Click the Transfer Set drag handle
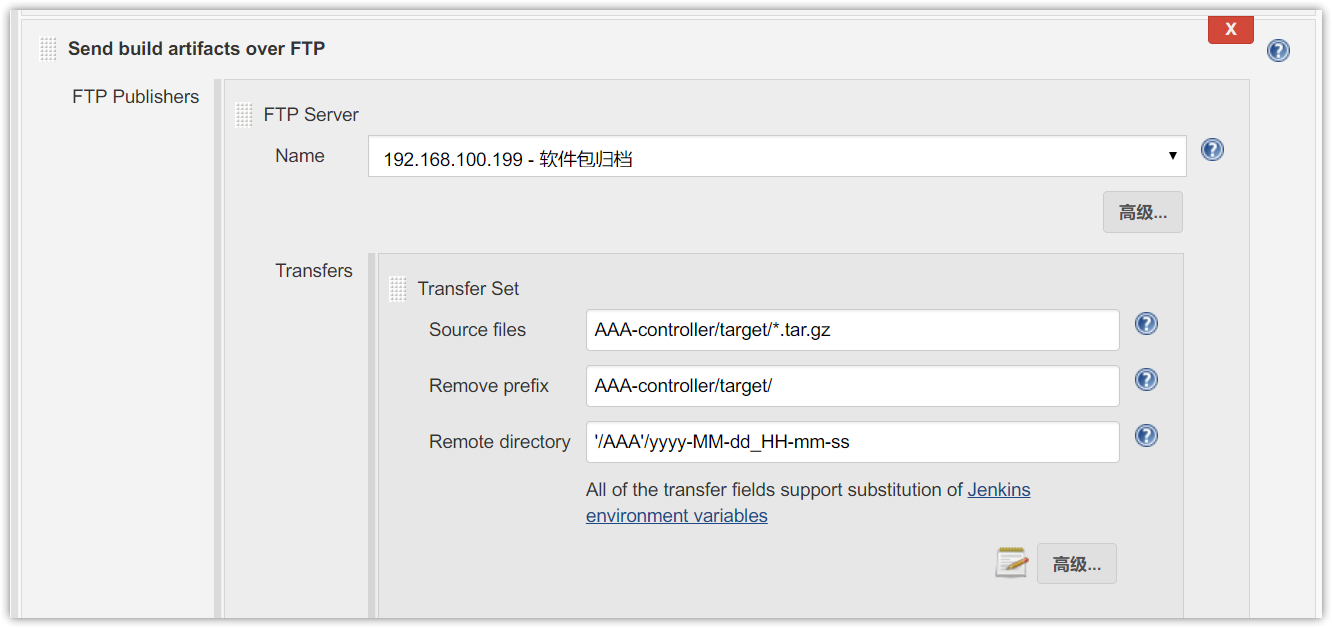This screenshot has width=1332, height=628. pyautogui.click(x=398, y=289)
